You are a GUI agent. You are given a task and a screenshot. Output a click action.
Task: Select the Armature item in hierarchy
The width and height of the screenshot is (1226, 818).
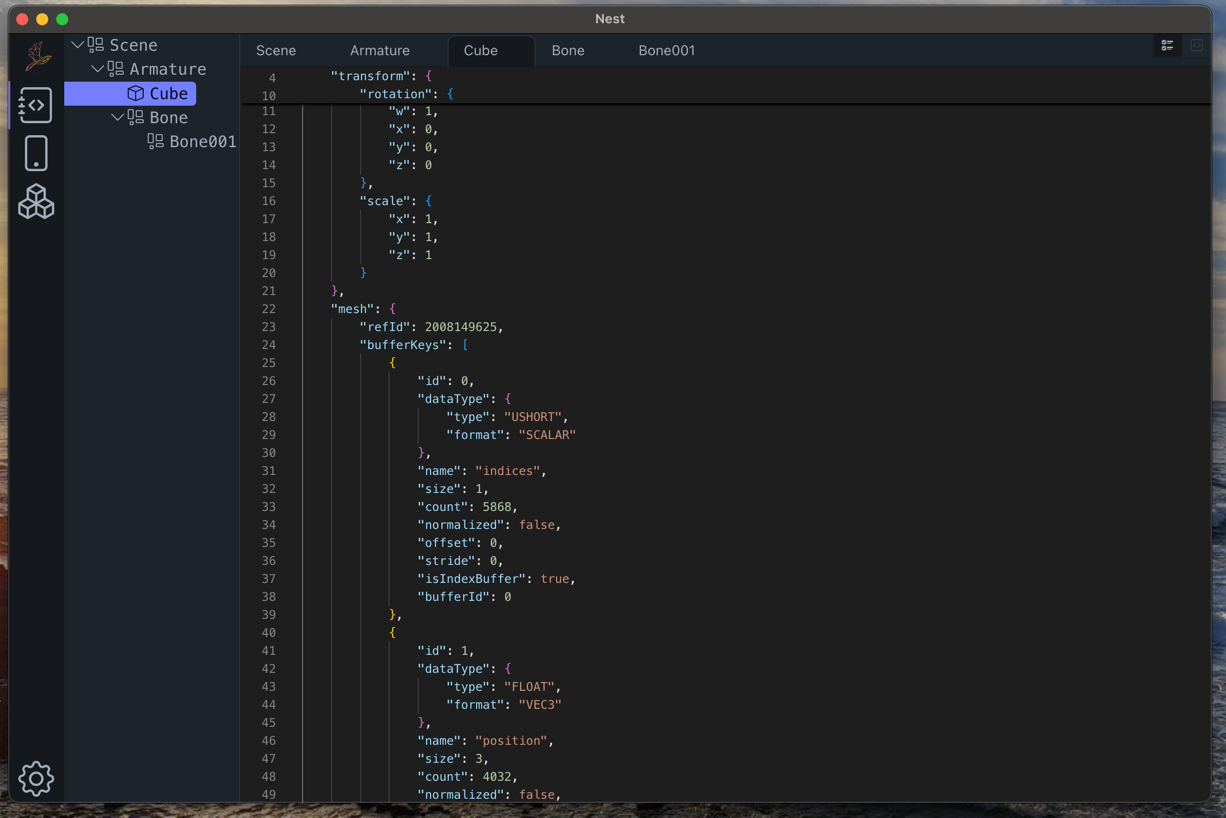click(167, 69)
